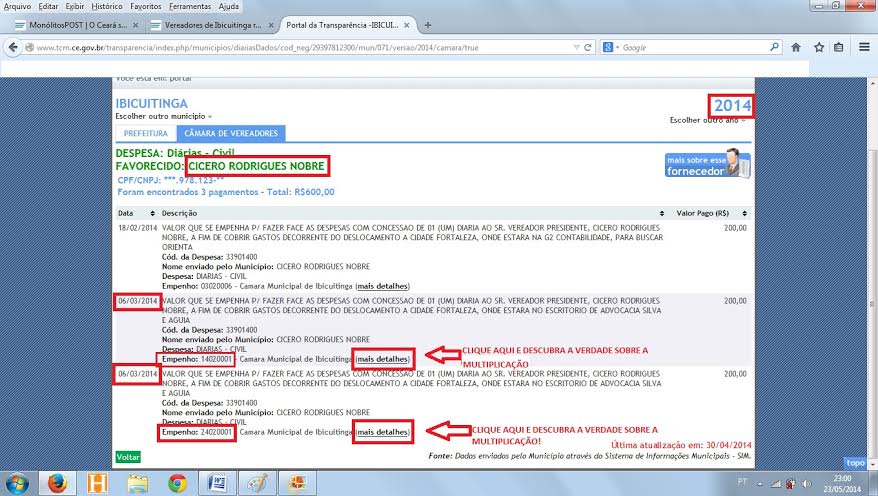Viewport: 878px width, 496px height.
Task: Open Firefox home page icon
Action: coord(796,46)
